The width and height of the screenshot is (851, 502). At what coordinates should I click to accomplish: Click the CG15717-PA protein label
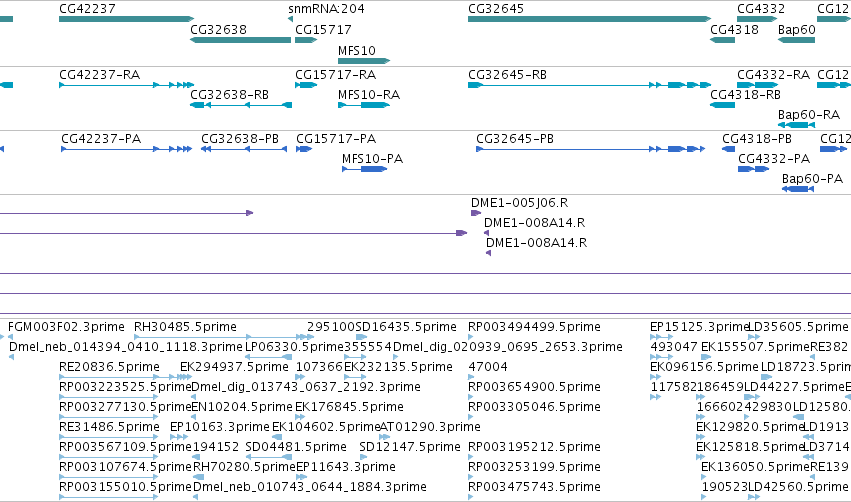(336, 138)
